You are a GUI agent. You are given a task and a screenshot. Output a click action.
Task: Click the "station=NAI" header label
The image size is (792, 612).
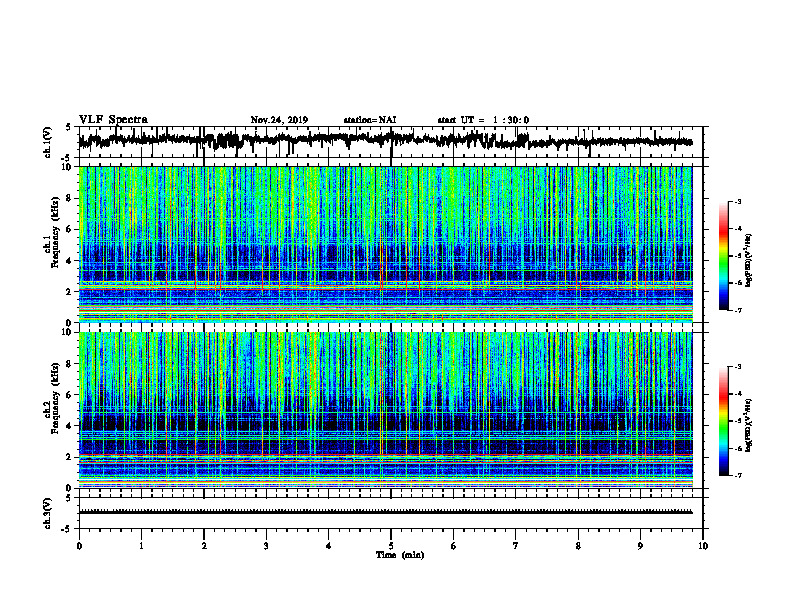tap(370, 120)
